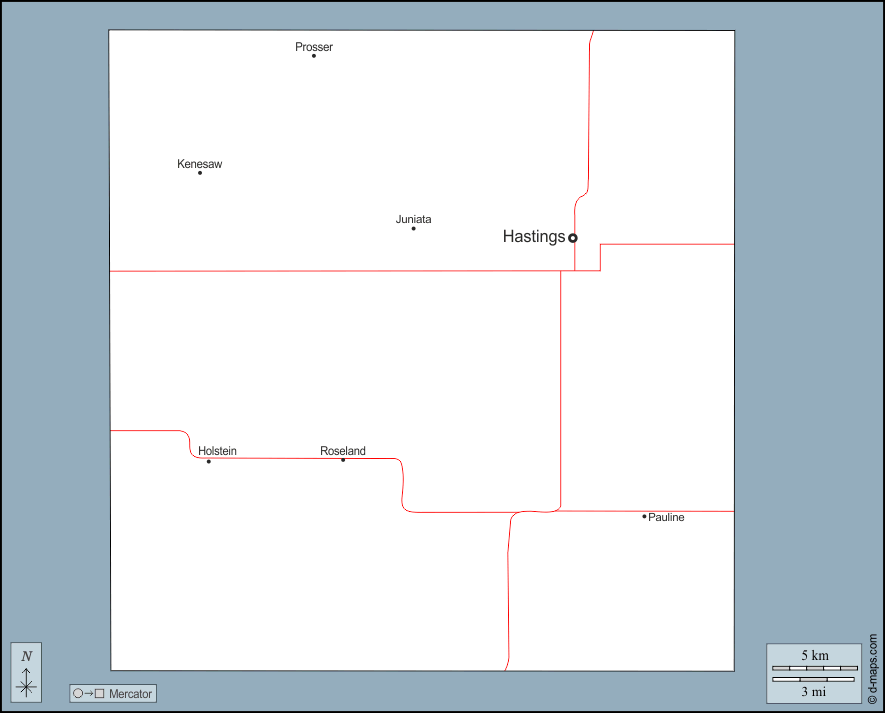This screenshot has height=713, width=885.
Task: Click the Roseland town label
Action: tap(343, 450)
